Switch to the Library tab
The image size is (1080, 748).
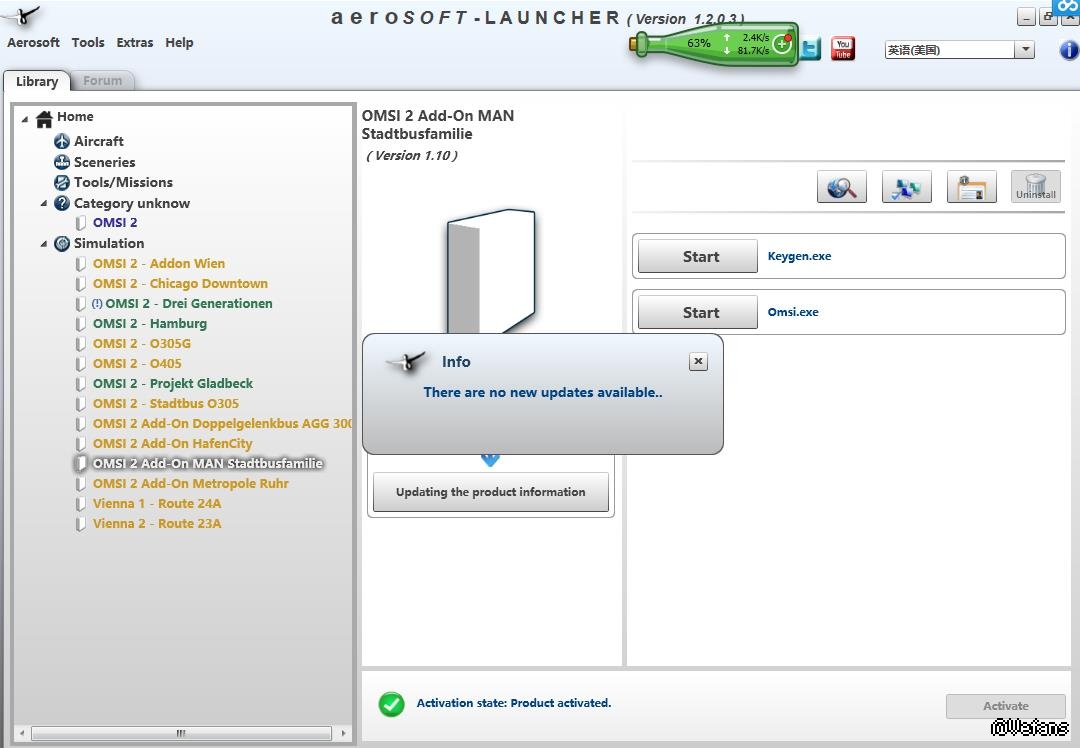click(37, 81)
